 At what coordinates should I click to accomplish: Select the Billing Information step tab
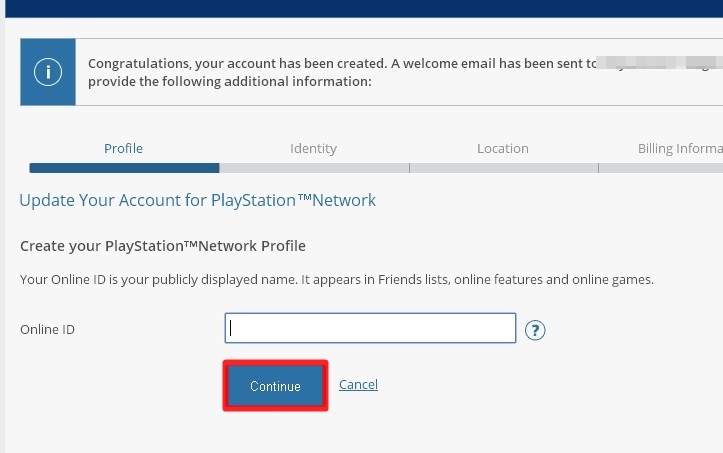click(x=680, y=149)
